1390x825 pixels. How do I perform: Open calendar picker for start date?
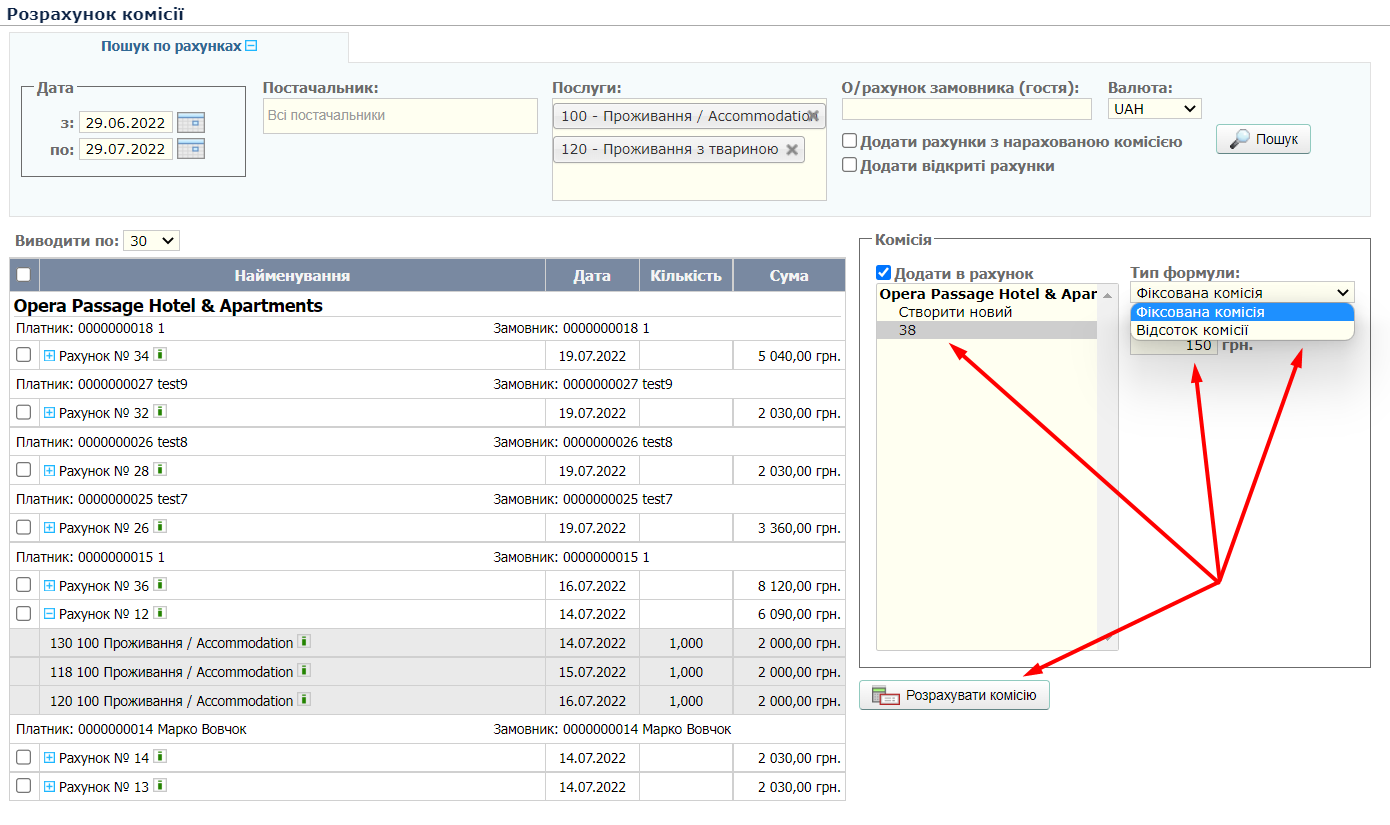pos(190,123)
